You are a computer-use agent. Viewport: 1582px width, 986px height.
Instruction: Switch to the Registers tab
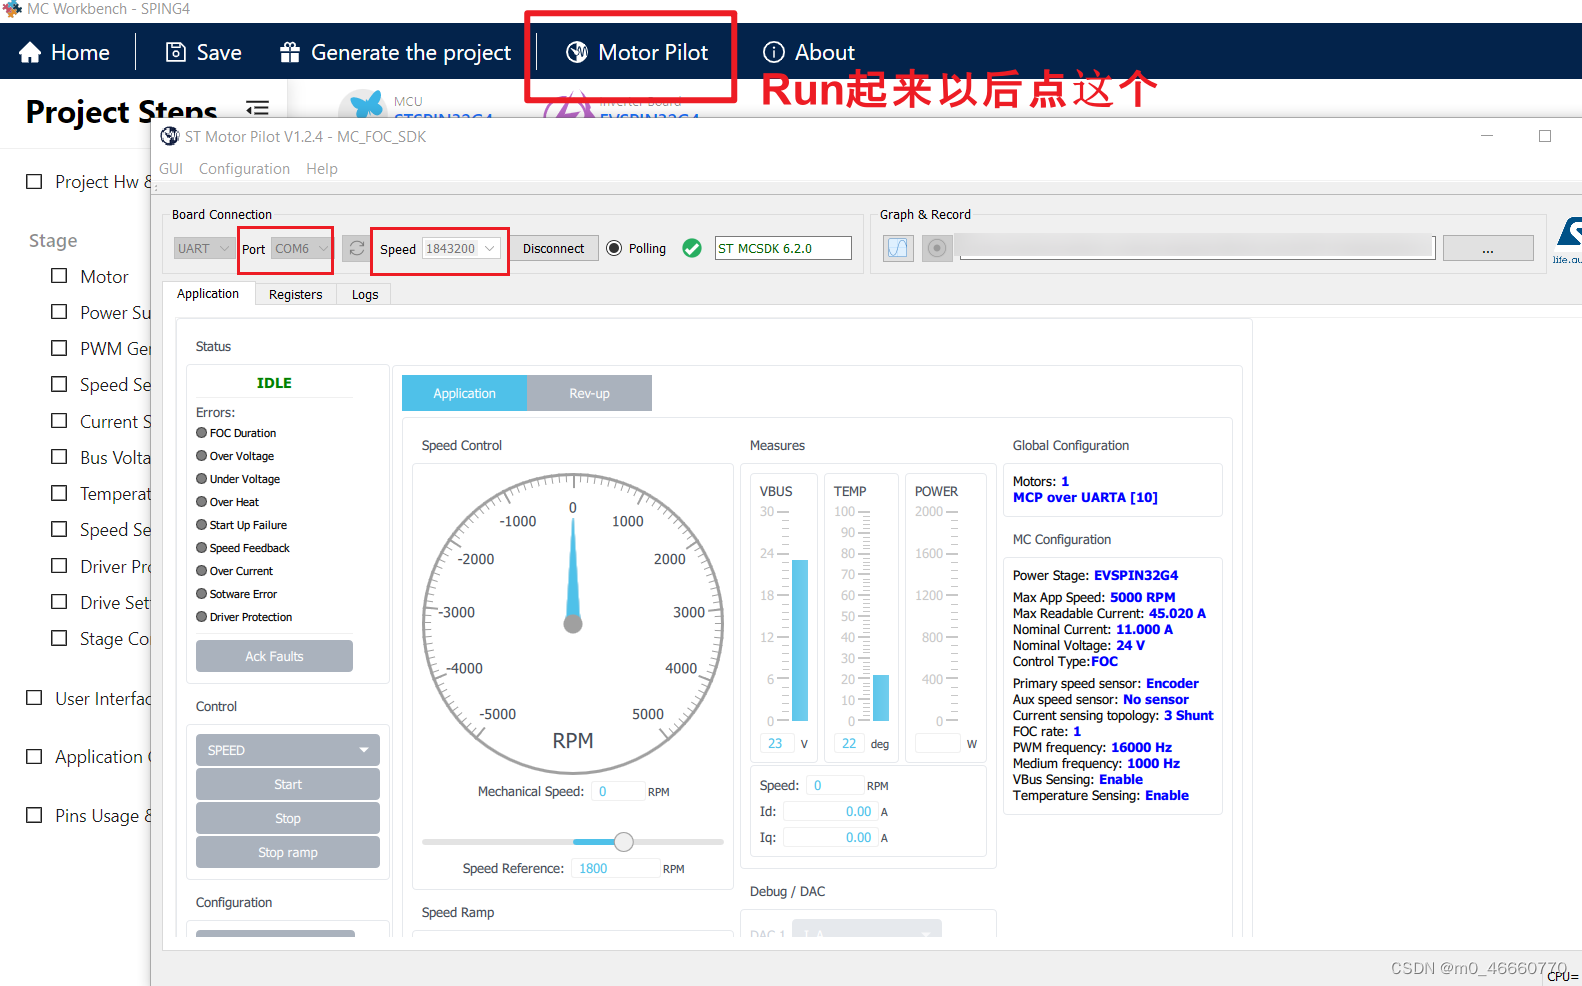(295, 294)
